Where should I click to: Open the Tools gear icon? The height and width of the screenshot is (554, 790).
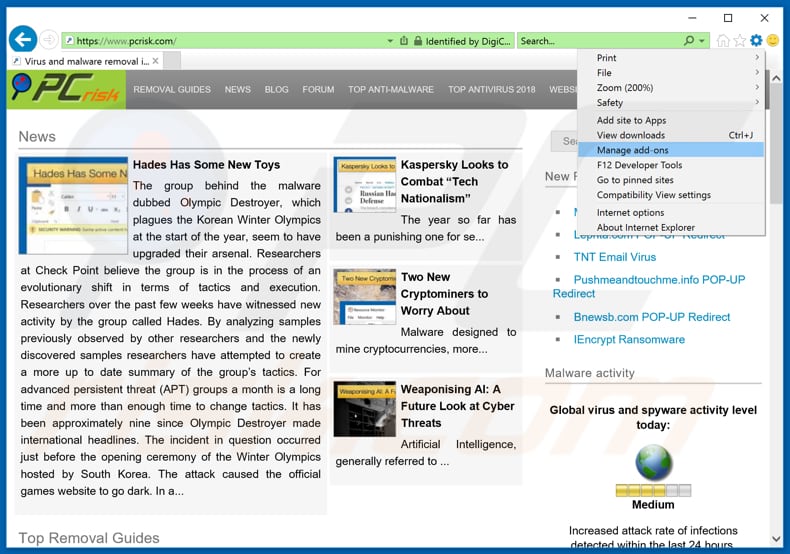(756, 41)
